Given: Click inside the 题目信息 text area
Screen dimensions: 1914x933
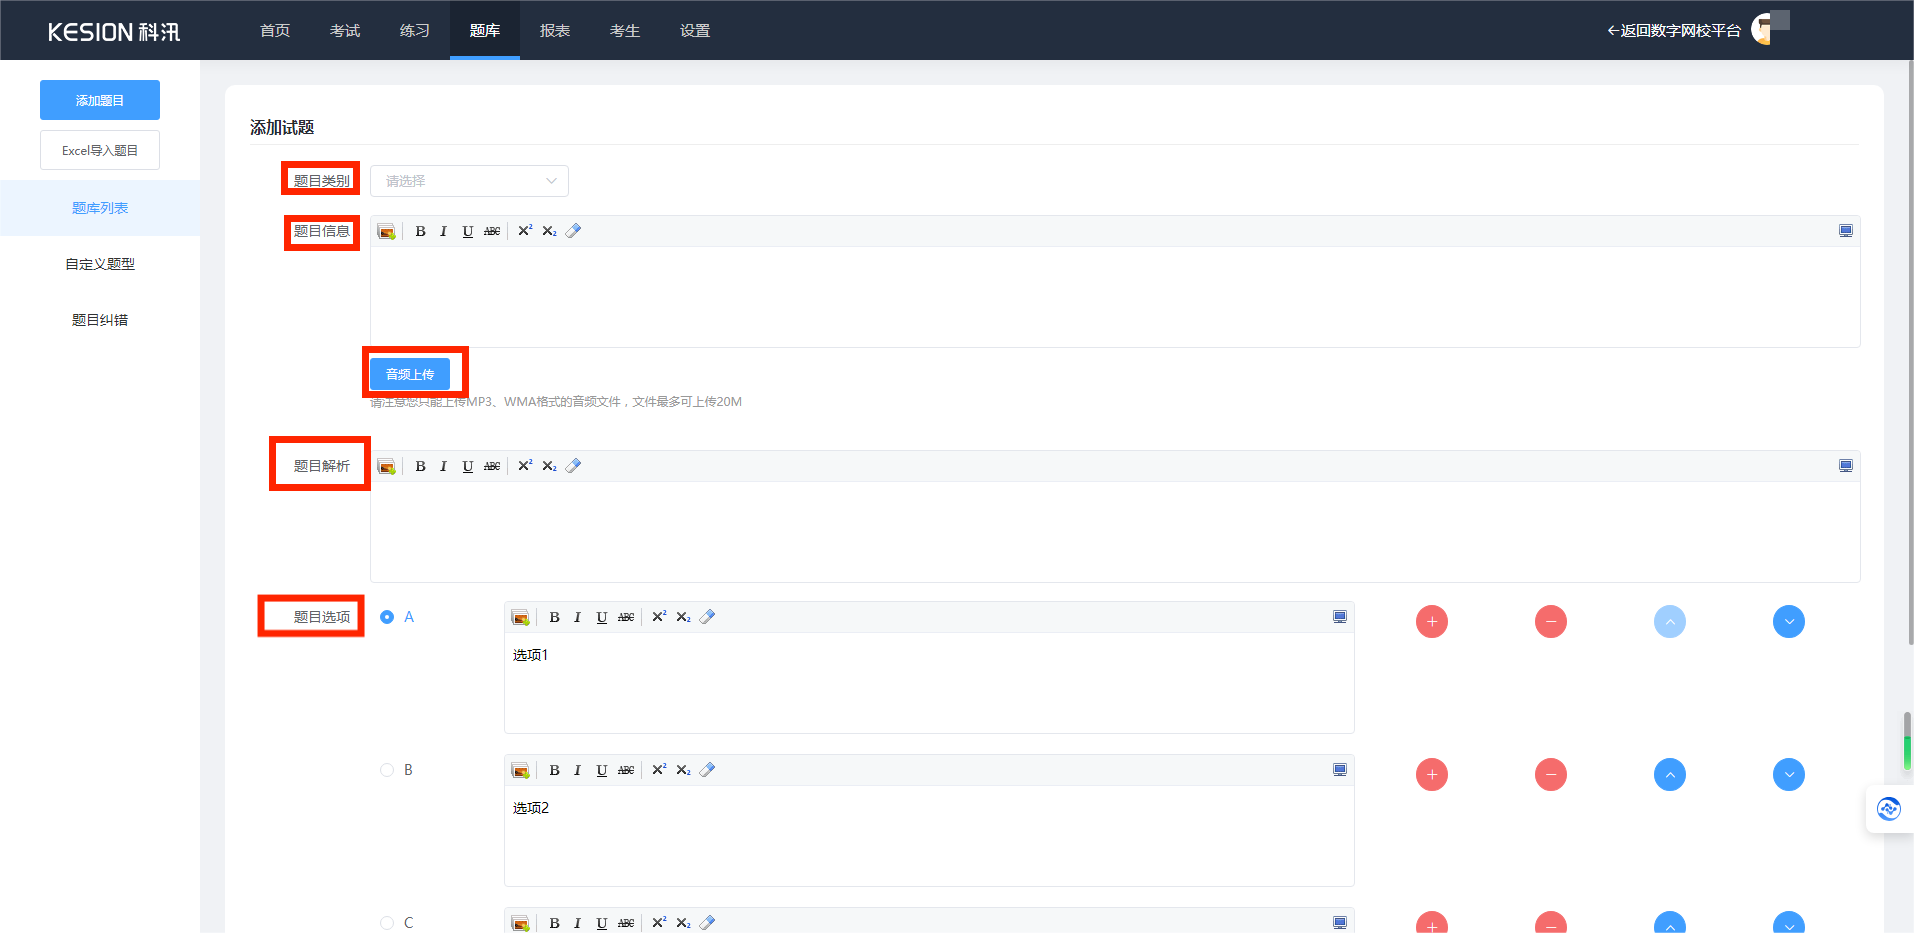Looking at the screenshot, I should point(1115,297).
